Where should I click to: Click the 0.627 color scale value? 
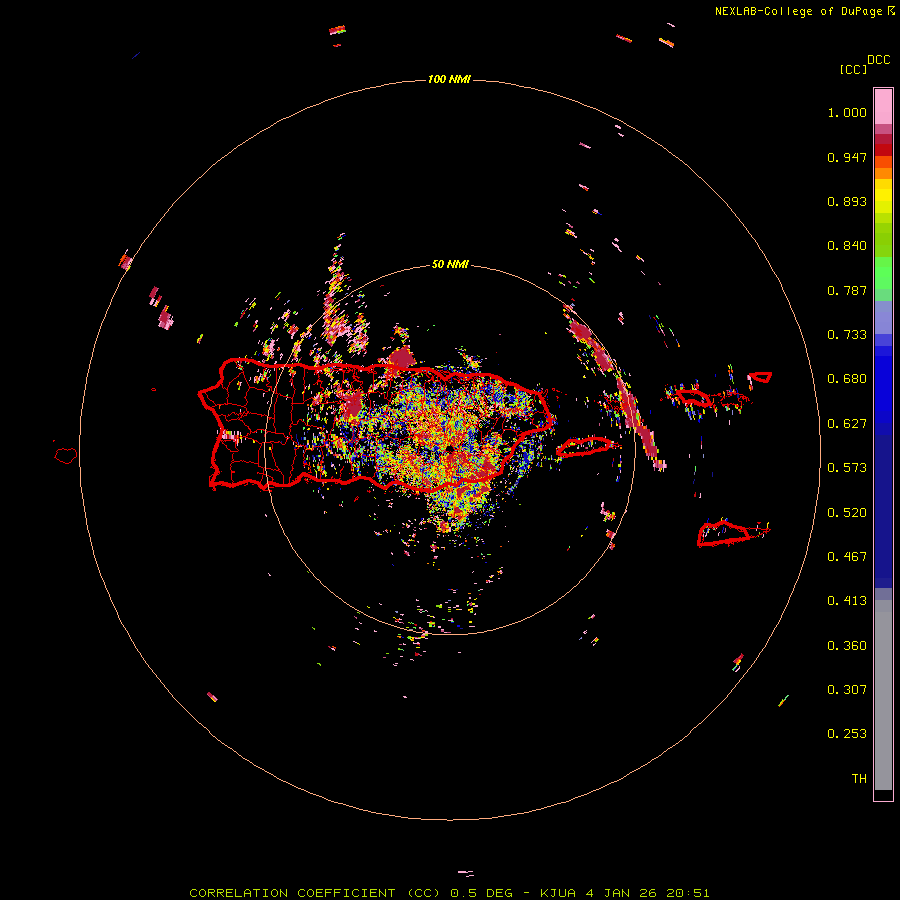[x=847, y=424]
